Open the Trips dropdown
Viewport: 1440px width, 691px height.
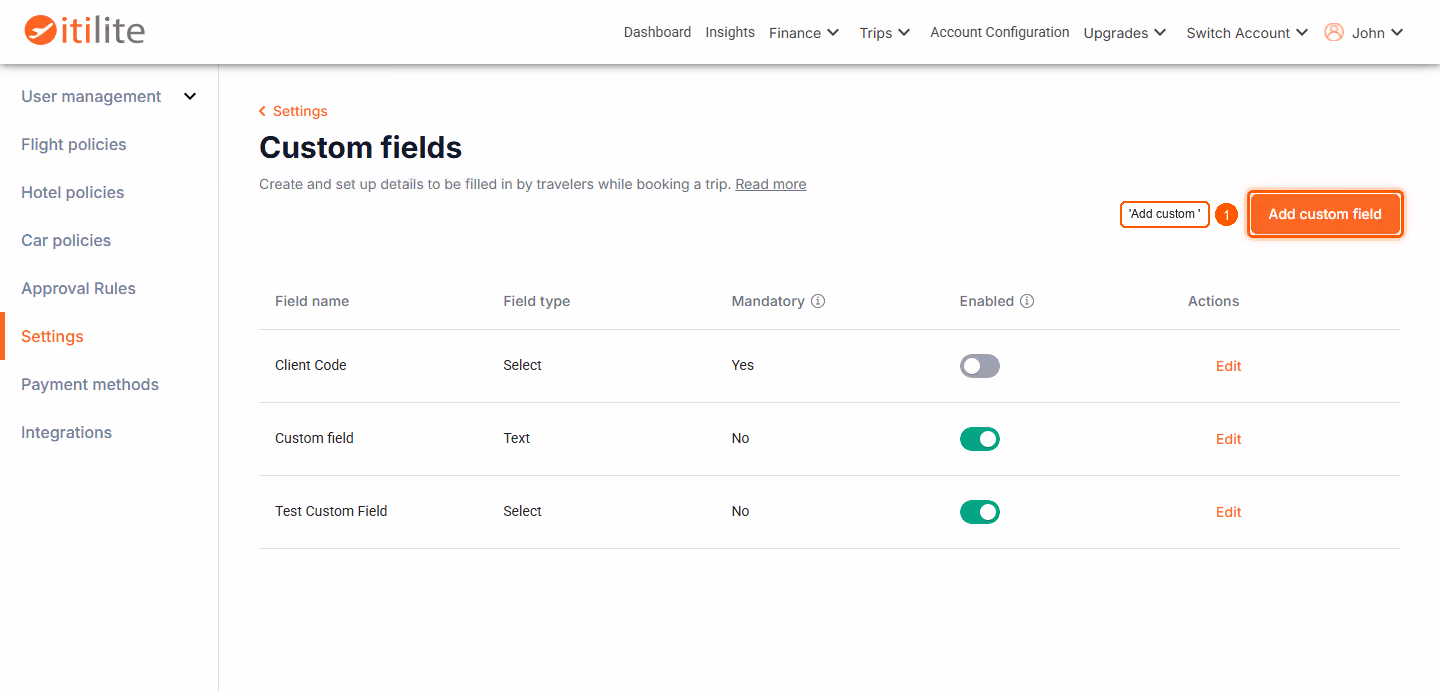[x=885, y=33]
